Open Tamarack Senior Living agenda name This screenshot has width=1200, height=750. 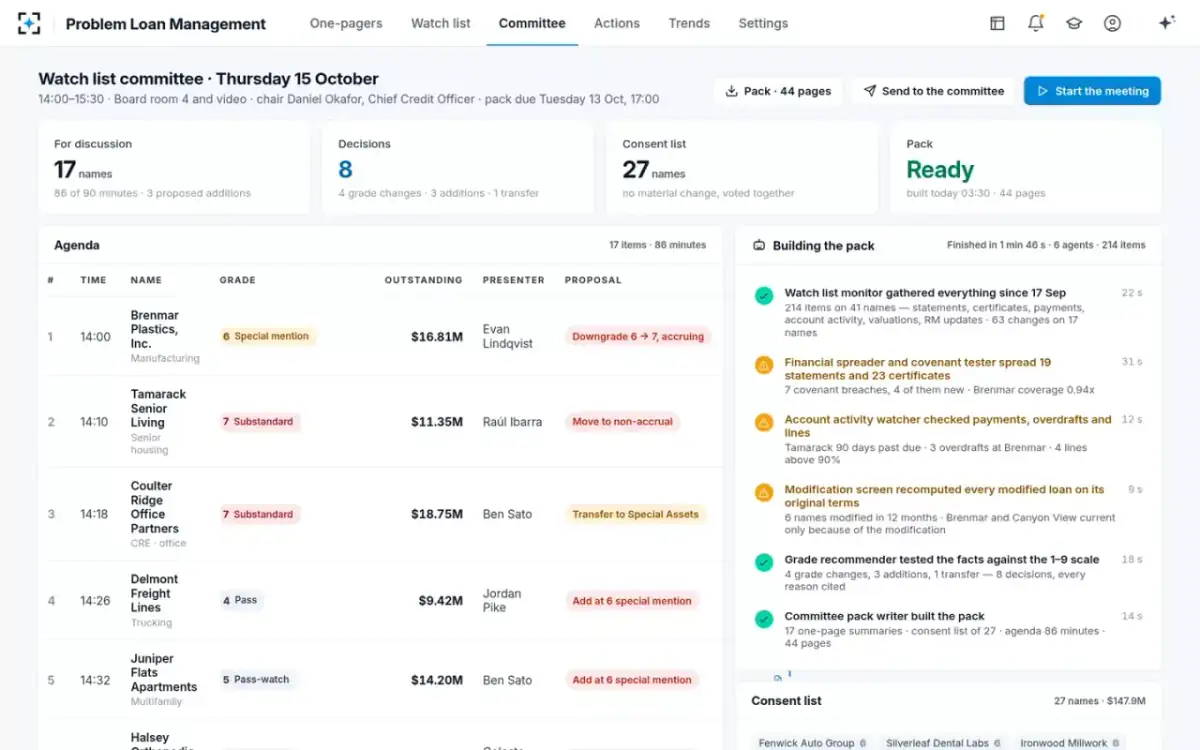(159, 408)
